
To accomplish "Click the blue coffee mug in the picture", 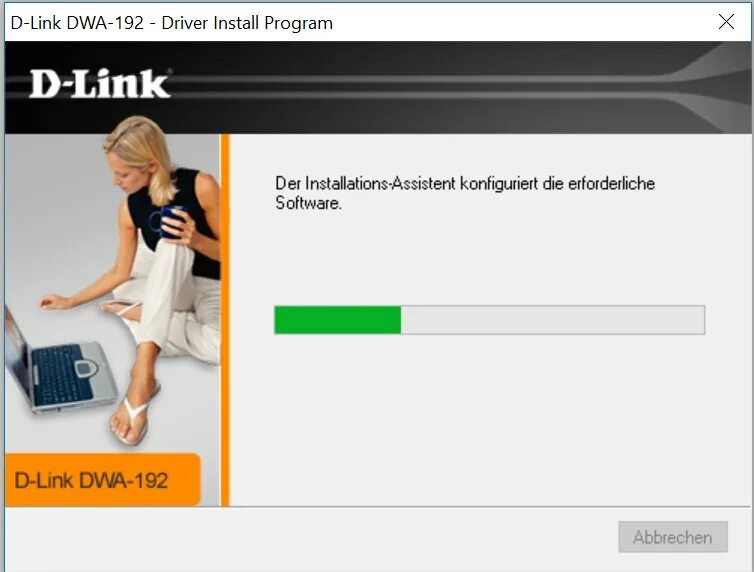I will point(171,222).
